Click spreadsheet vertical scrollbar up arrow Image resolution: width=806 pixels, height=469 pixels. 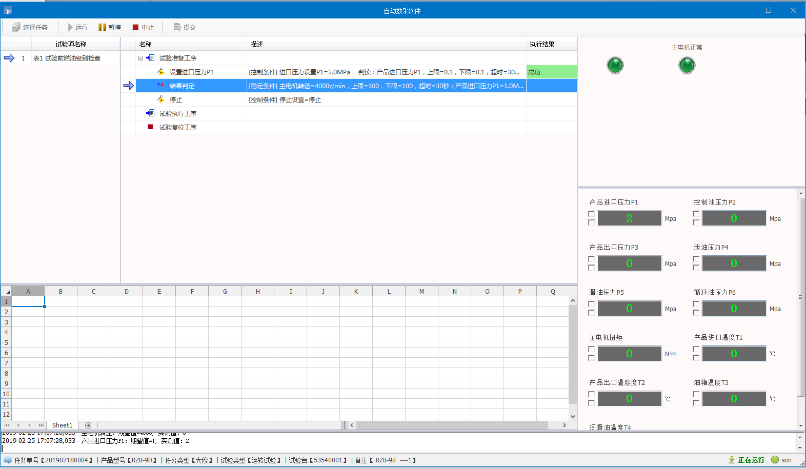(x=573, y=301)
